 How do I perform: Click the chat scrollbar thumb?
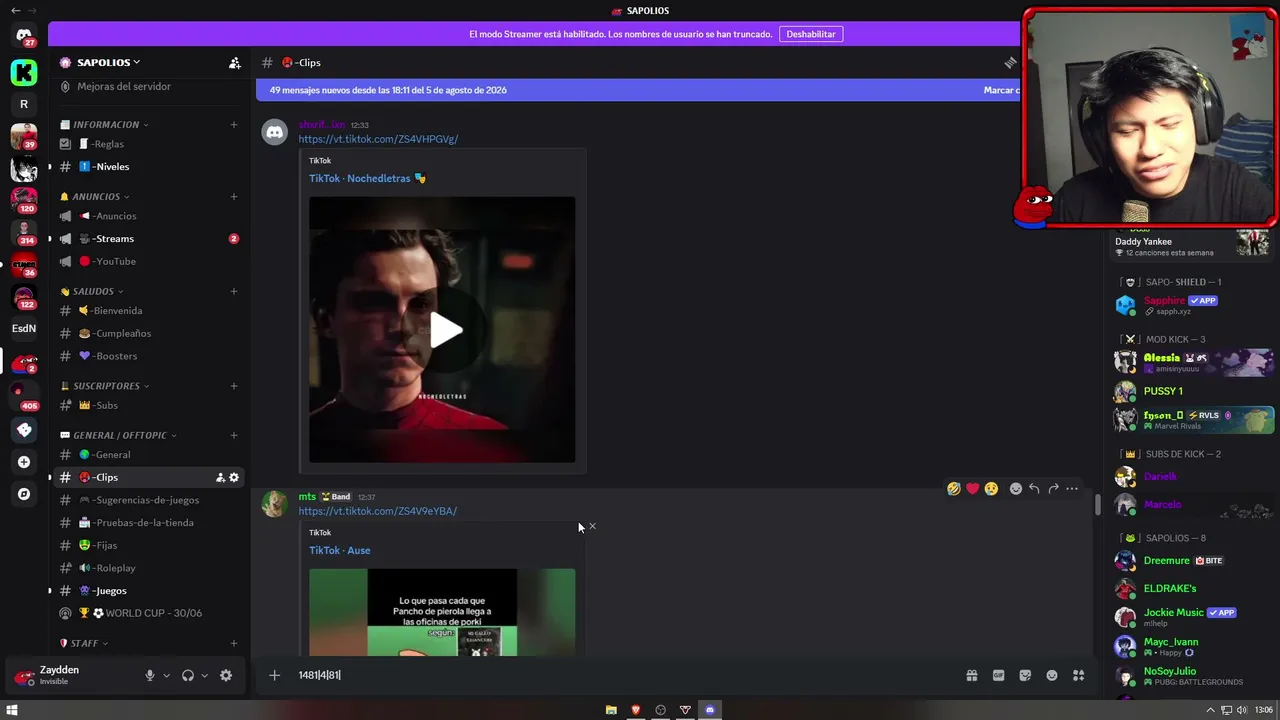pyautogui.click(x=1097, y=505)
